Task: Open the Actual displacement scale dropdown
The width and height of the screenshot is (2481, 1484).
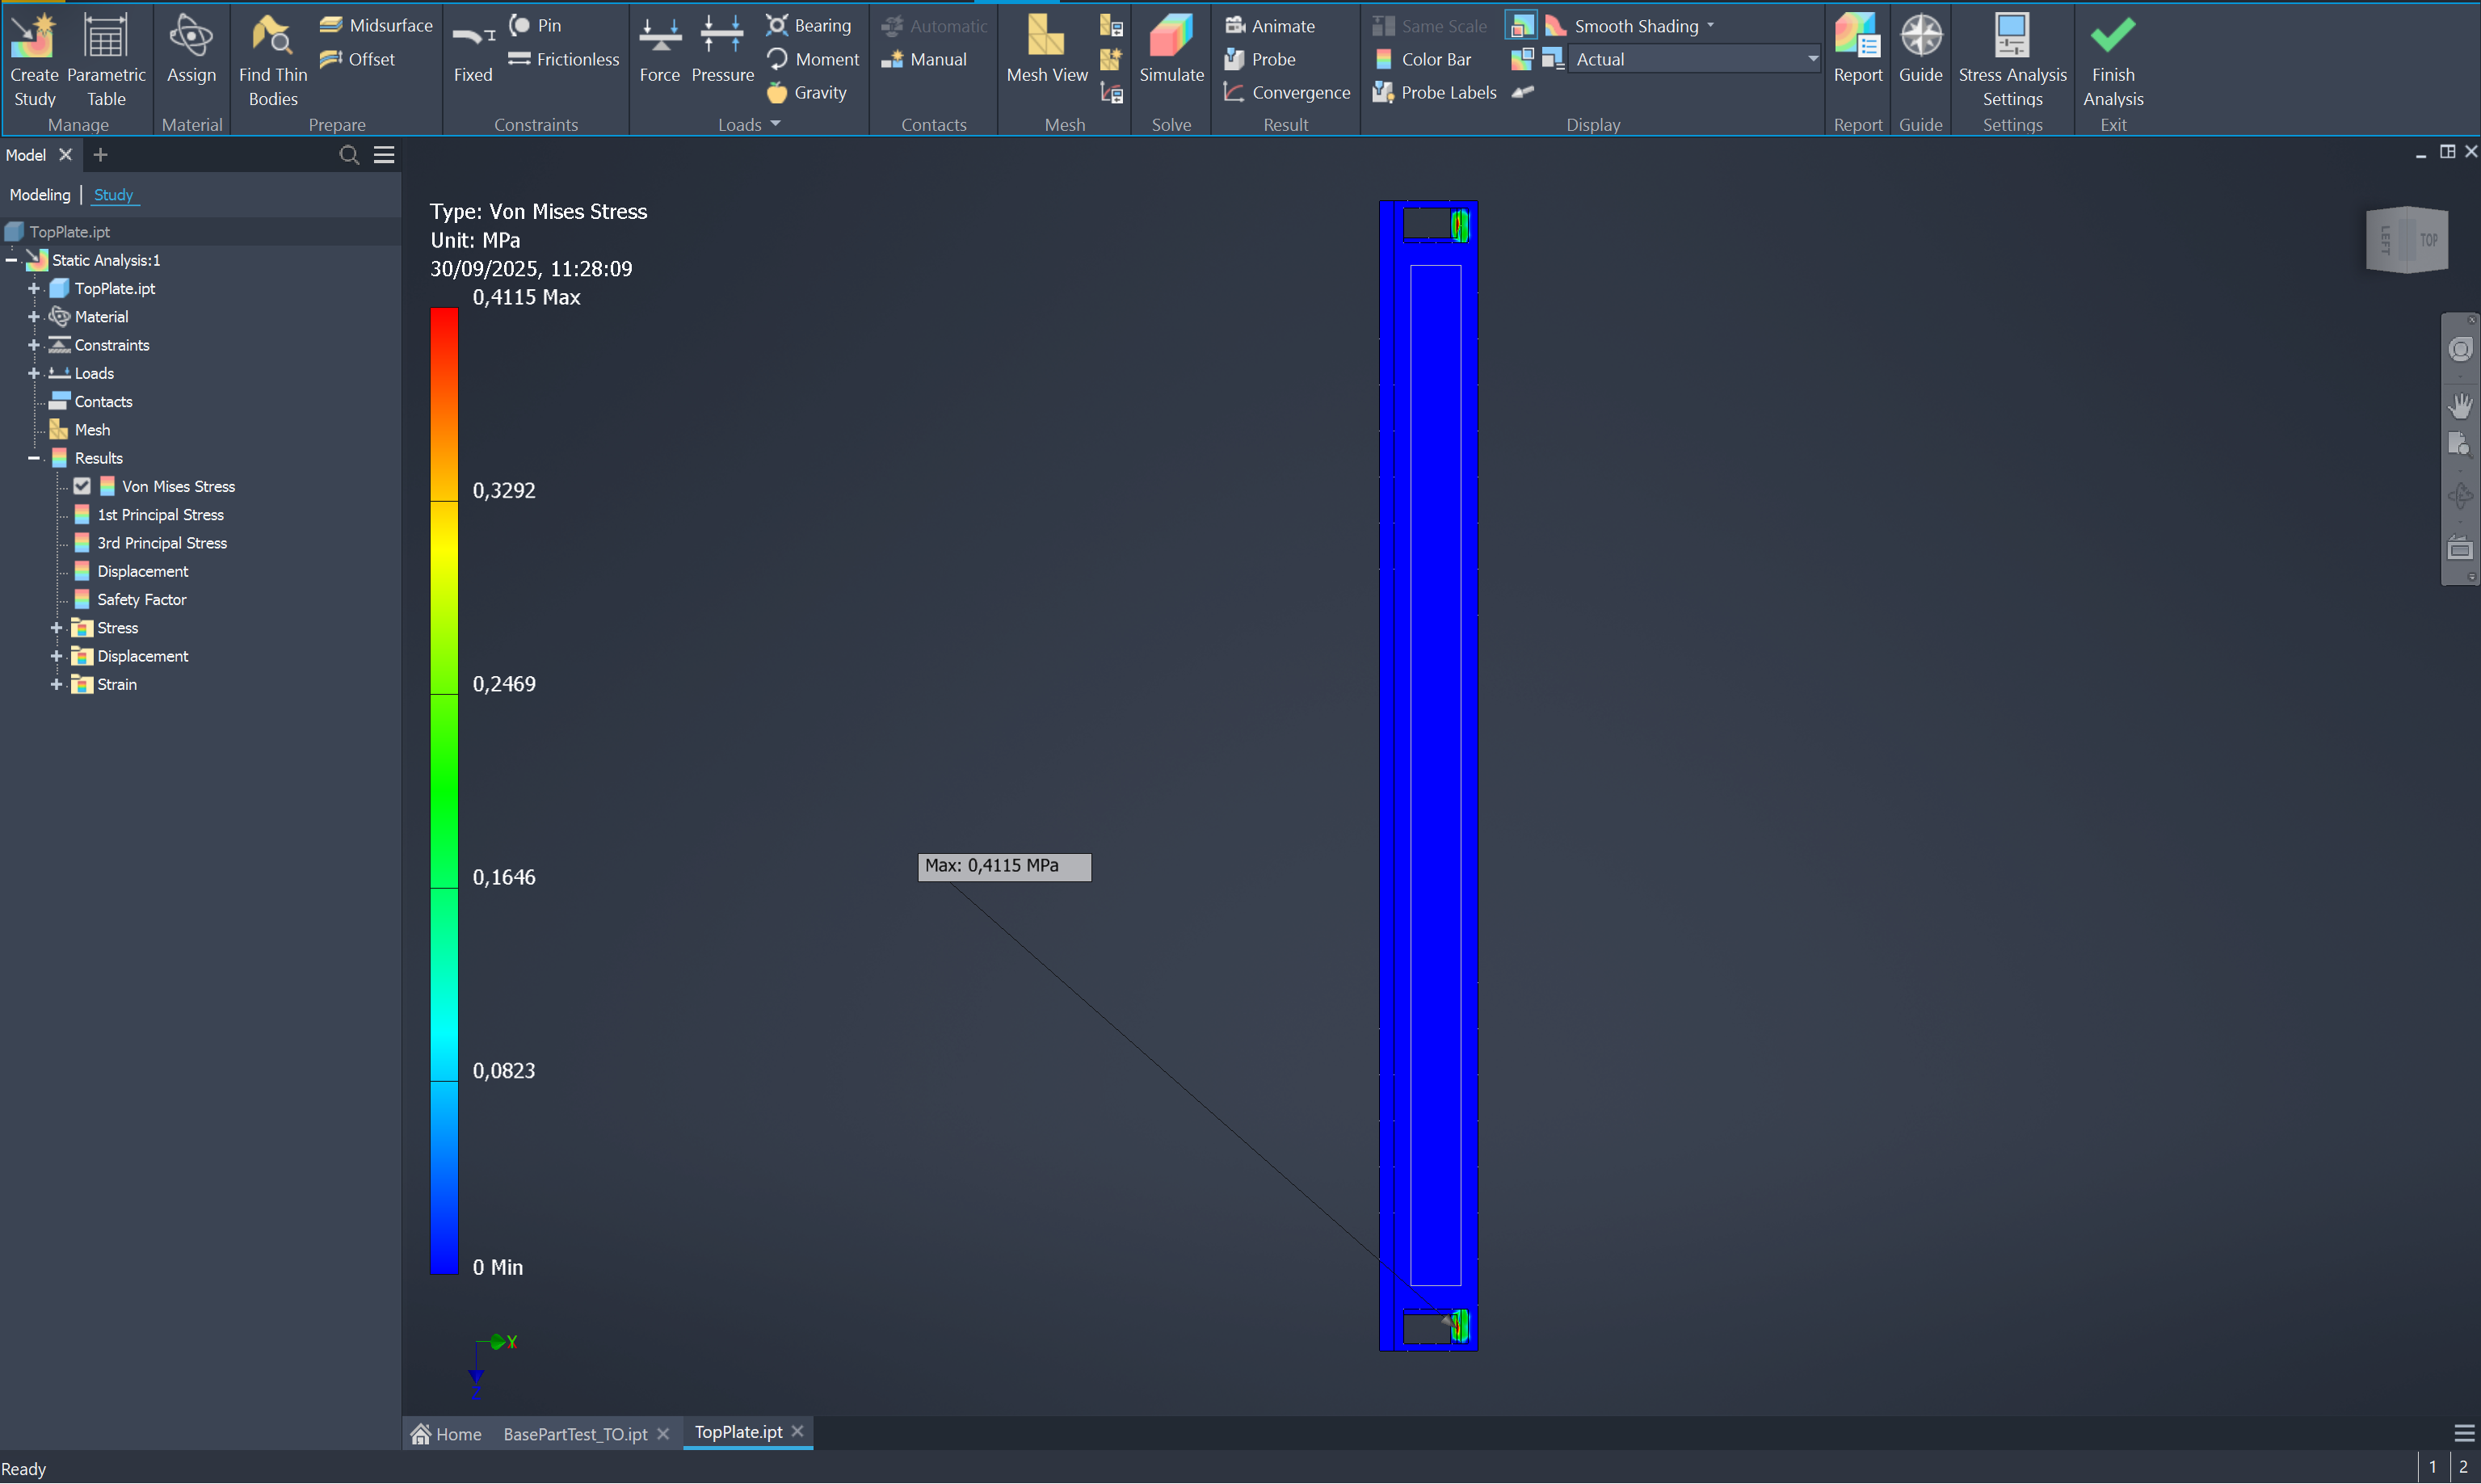Action: (1811, 59)
